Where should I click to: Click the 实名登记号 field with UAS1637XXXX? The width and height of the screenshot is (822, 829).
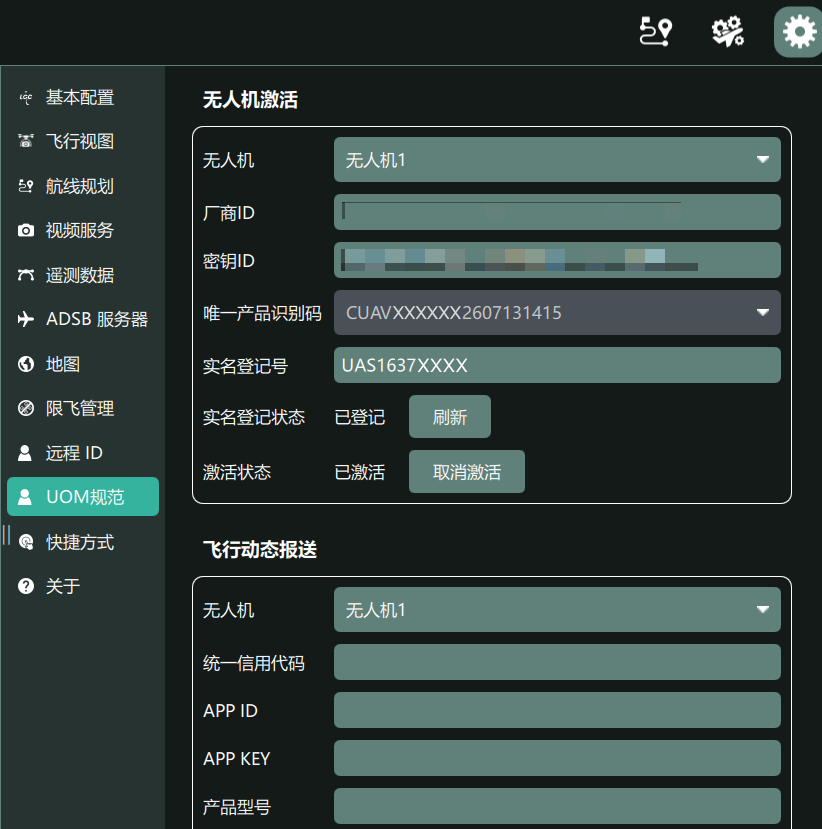click(557, 365)
